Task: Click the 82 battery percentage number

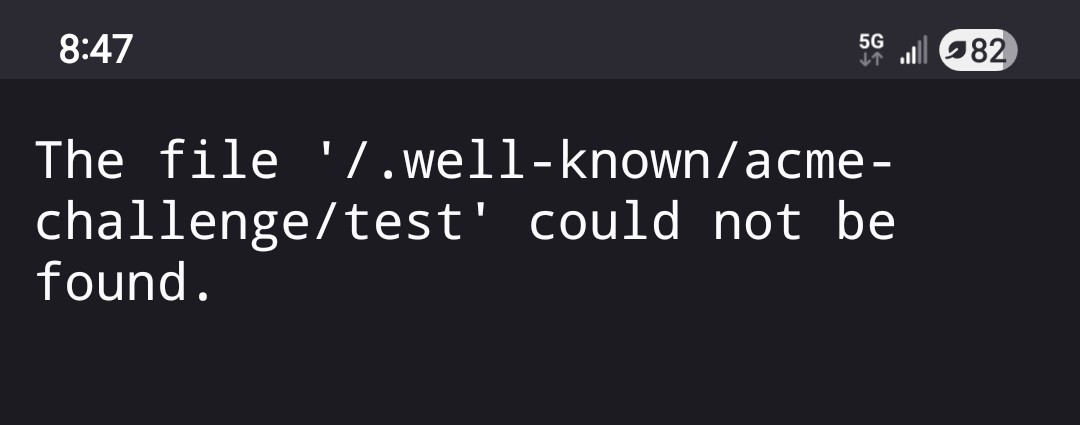Action: point(990,50)
